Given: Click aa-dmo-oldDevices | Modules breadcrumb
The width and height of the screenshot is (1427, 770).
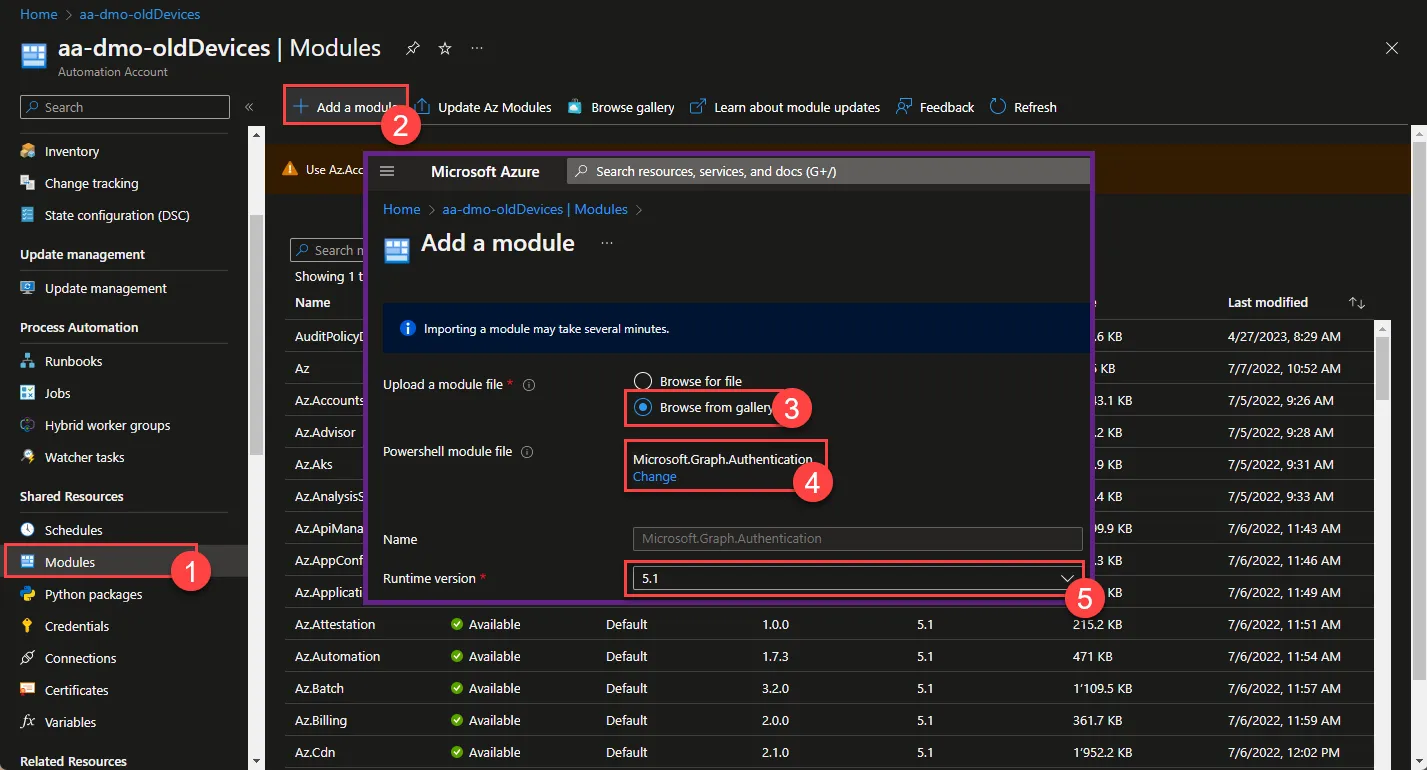Looking at the screenshot, I should (535, 209).
